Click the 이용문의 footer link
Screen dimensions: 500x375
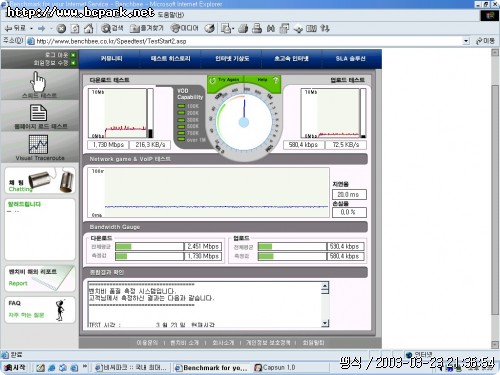[147, 343]
